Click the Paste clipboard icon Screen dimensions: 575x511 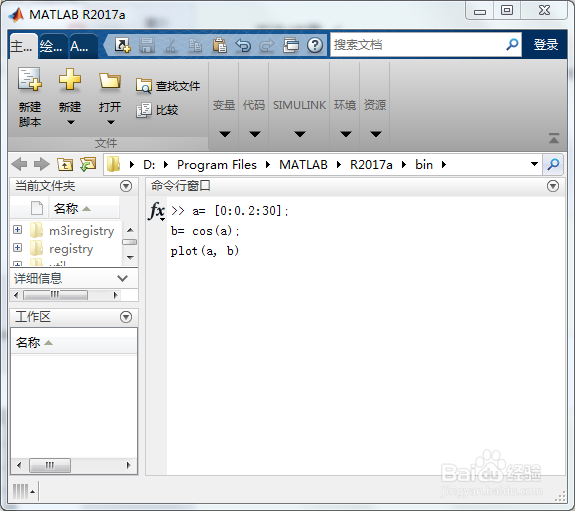[x=219, y=45]
